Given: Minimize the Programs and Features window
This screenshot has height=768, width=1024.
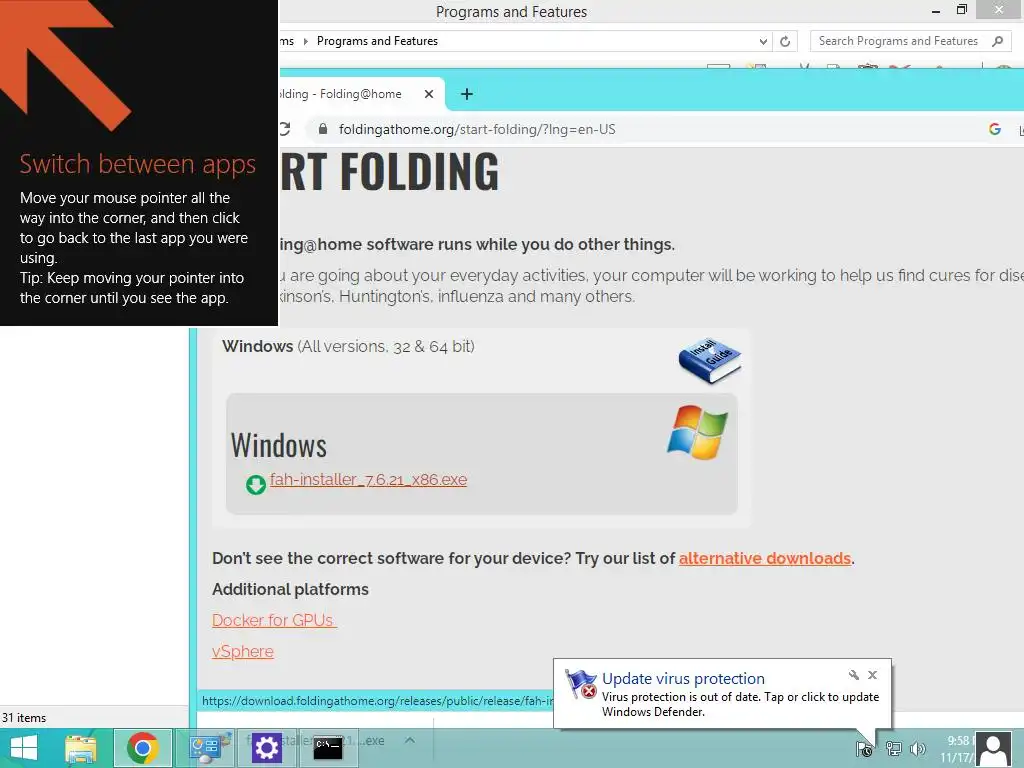Looking at the screenshot, I should tap(936, 10).
